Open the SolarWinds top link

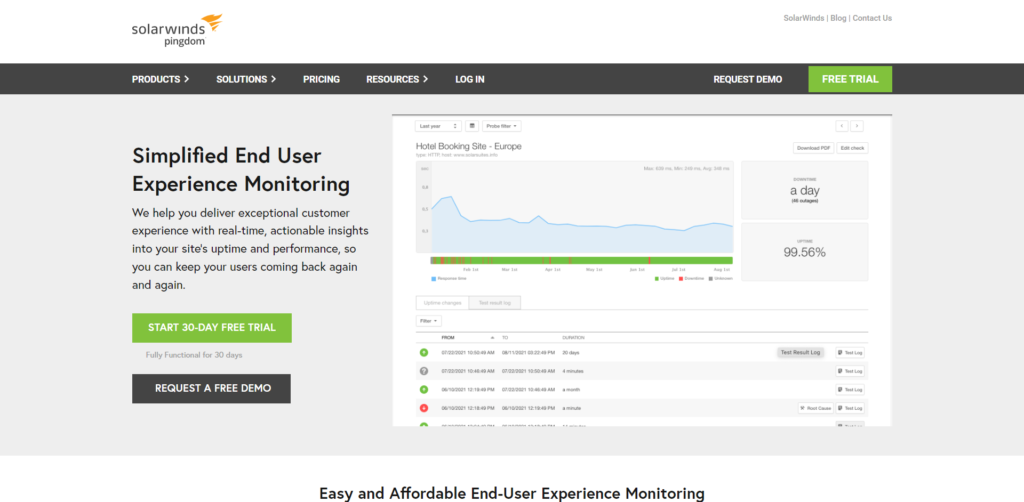point(804,18)
